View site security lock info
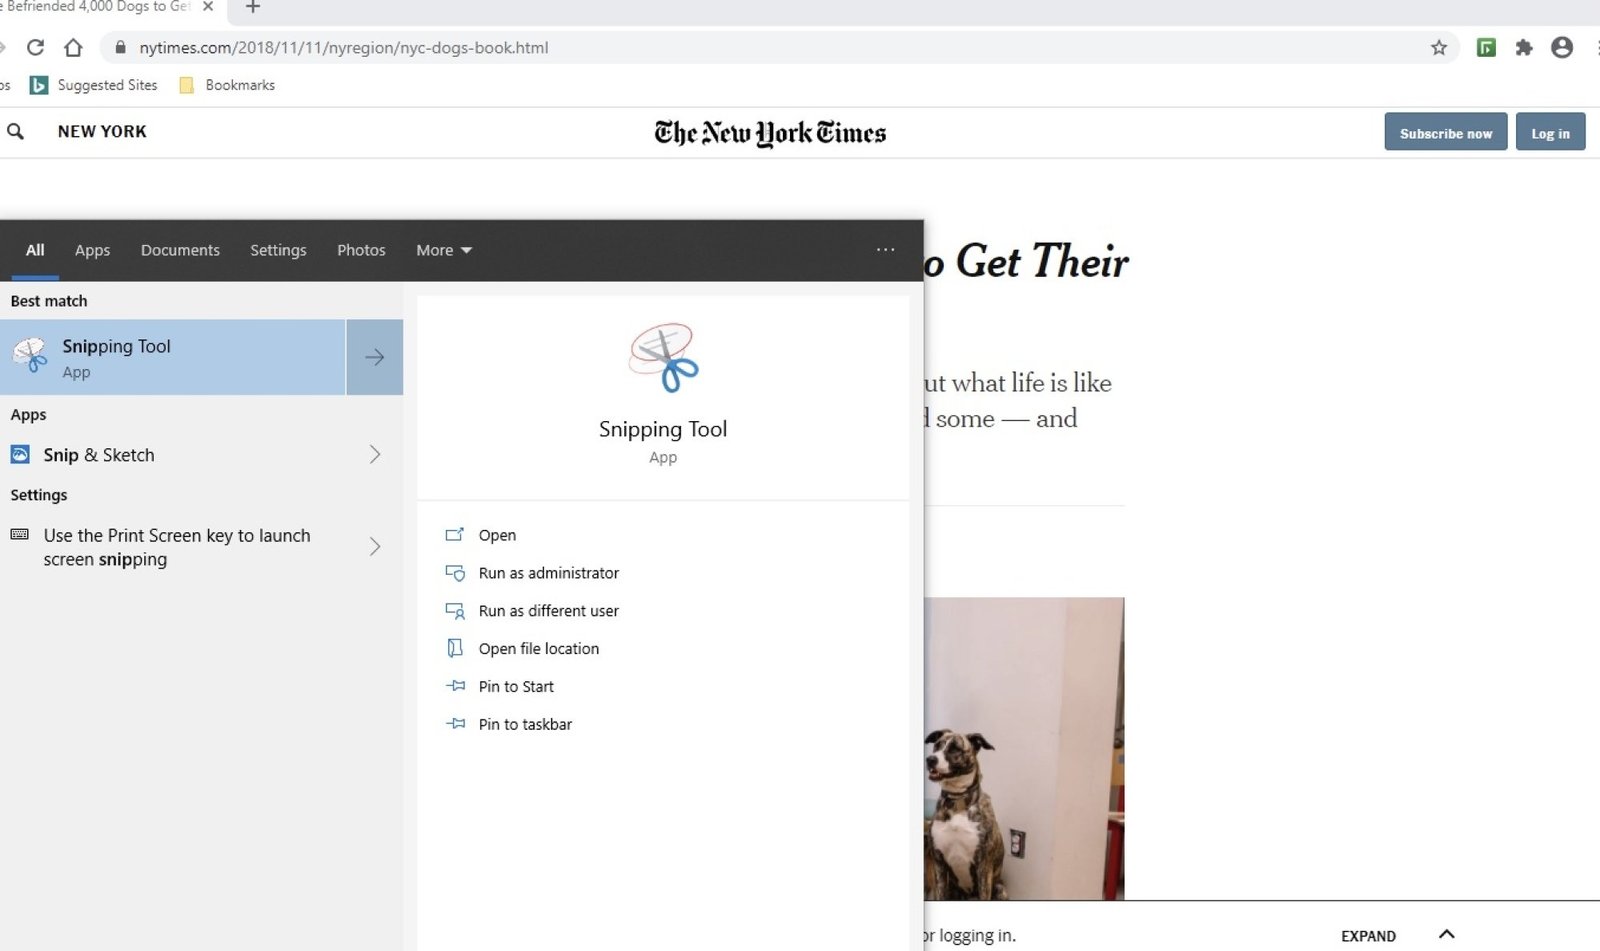The height and width of the screenshot is (951, 1600). click(x=120, y=47)
